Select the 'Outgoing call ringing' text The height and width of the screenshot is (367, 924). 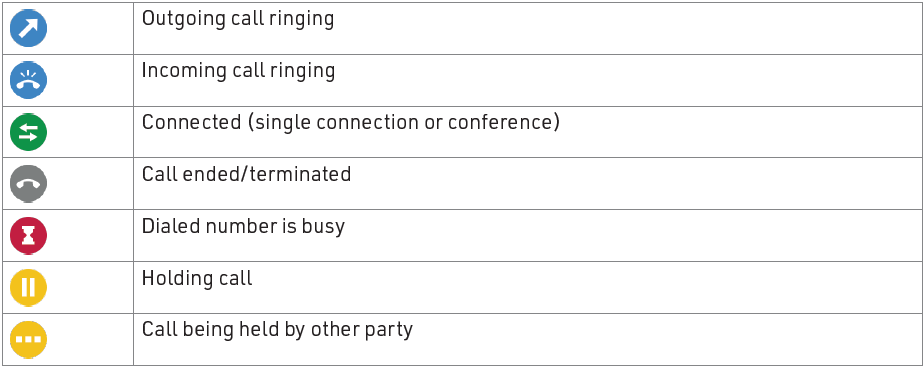coord(238,19)
